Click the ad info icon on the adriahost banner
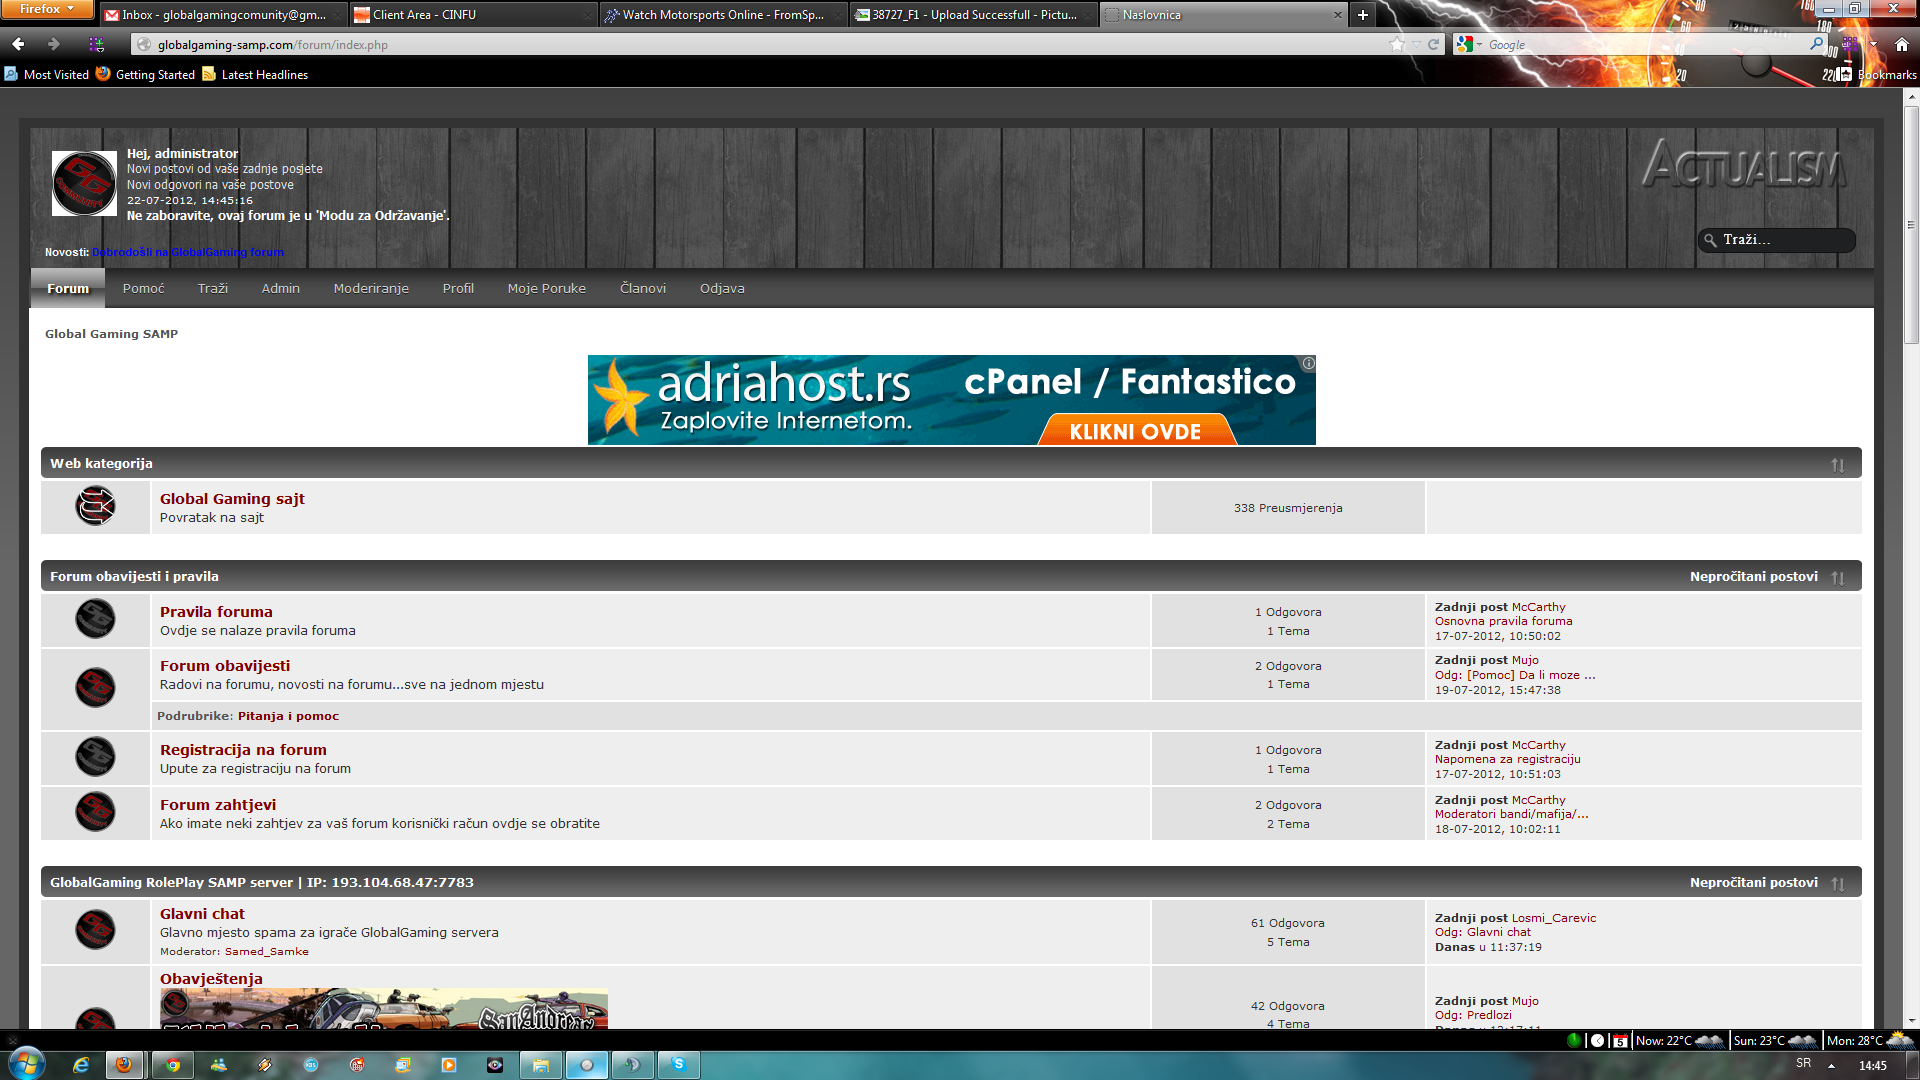This screenshot has height=1080, width=1920. (1308, 363)
